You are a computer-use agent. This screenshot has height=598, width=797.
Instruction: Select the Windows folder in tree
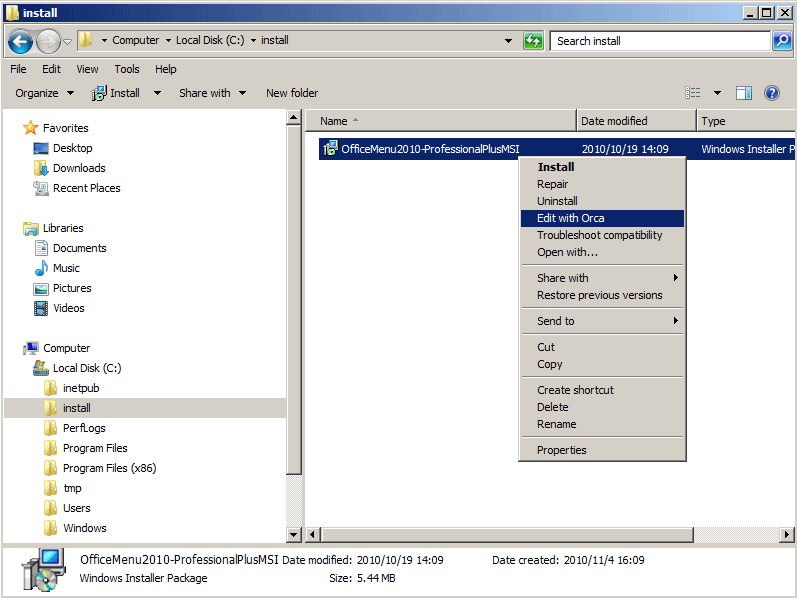coord(84,528)
